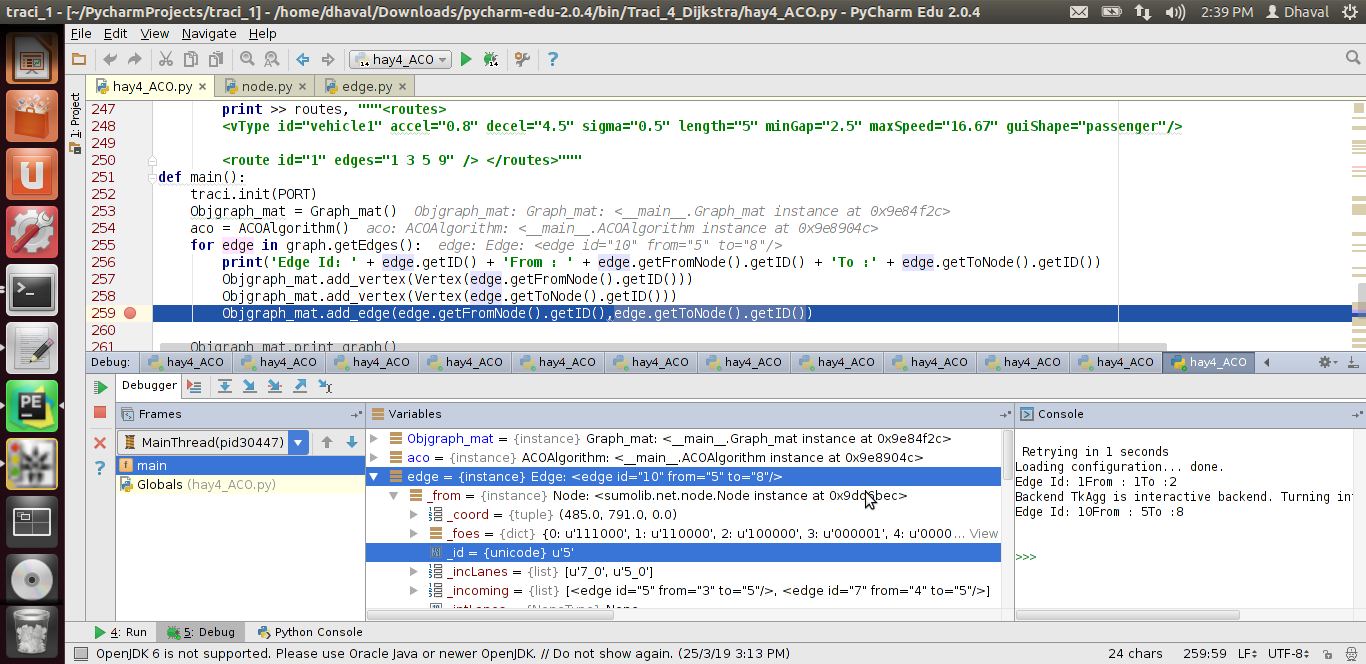
Task: Open the Navigate menu
Action: (208, 33)
